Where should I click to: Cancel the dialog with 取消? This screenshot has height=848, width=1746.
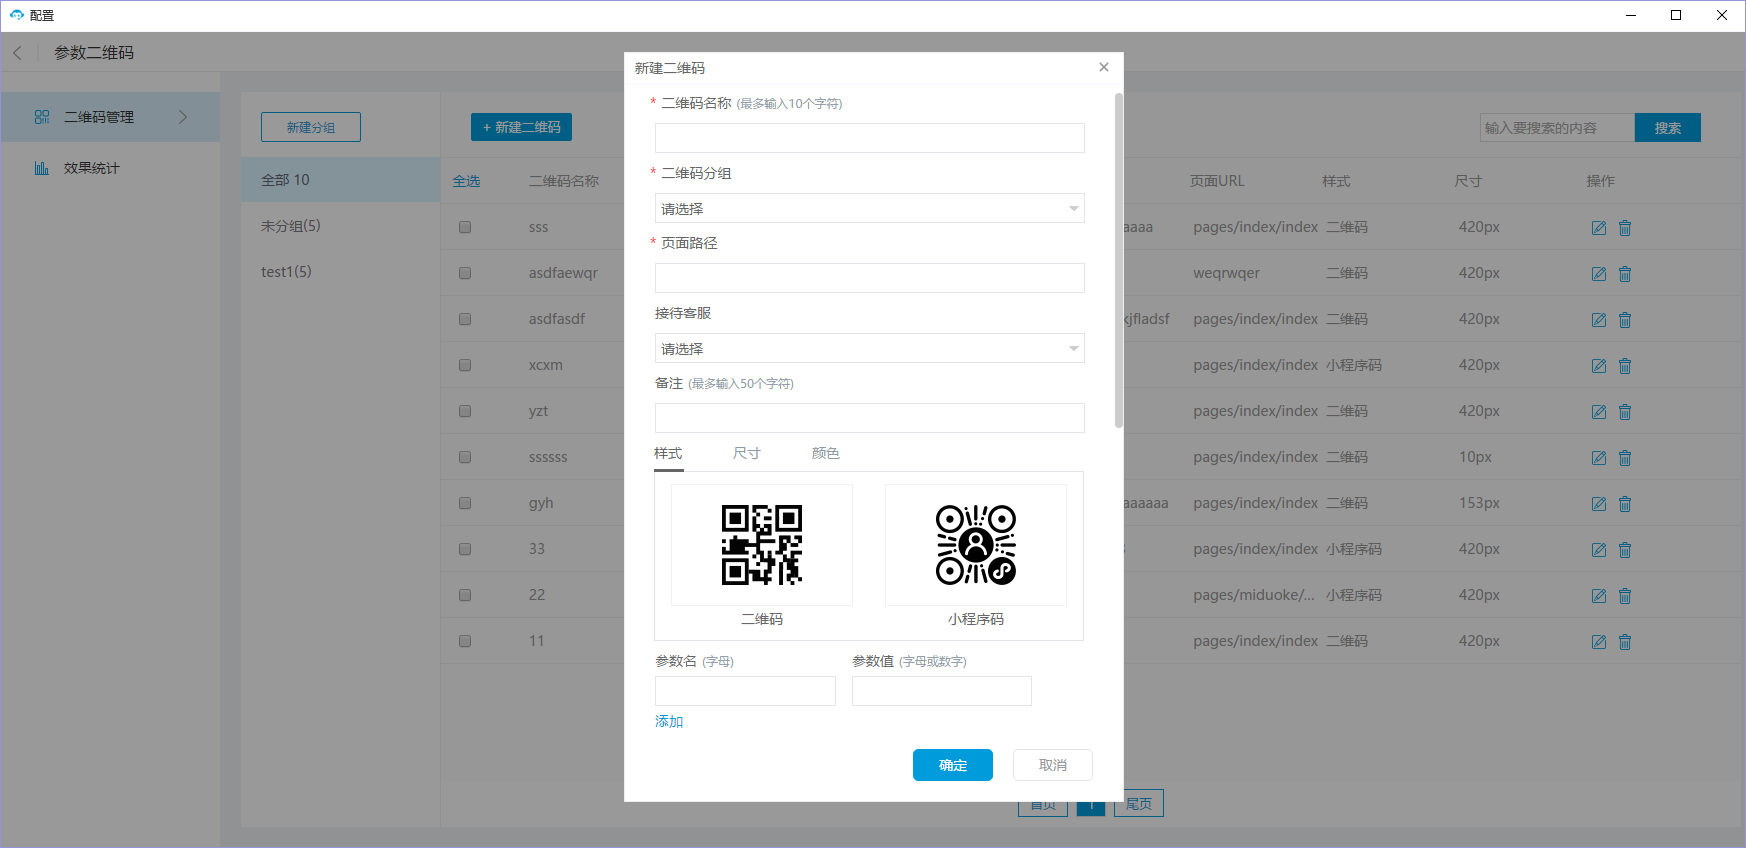tap(1053, 765)
